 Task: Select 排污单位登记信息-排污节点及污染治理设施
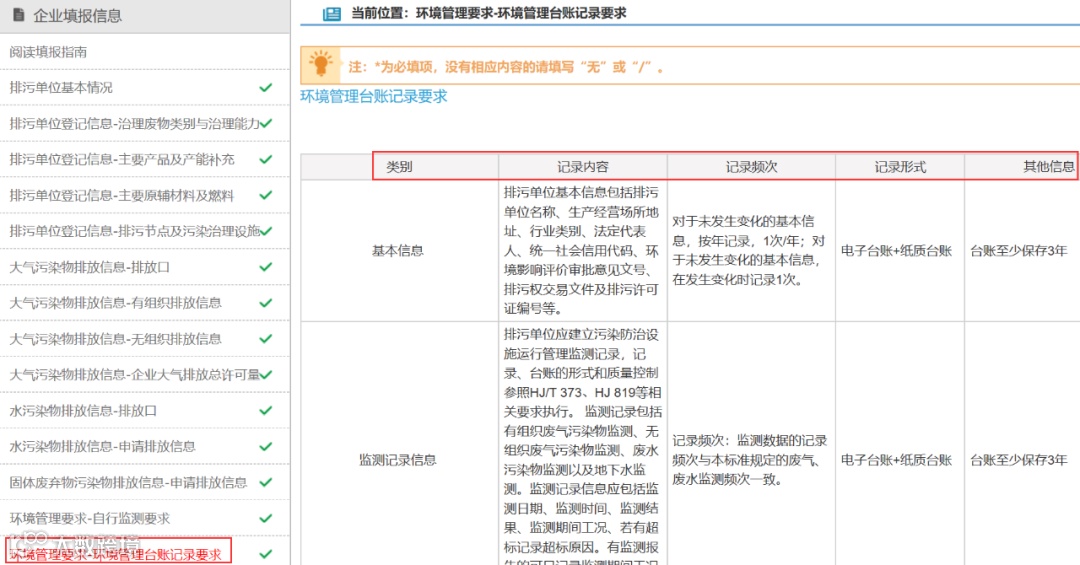[134, 231]
